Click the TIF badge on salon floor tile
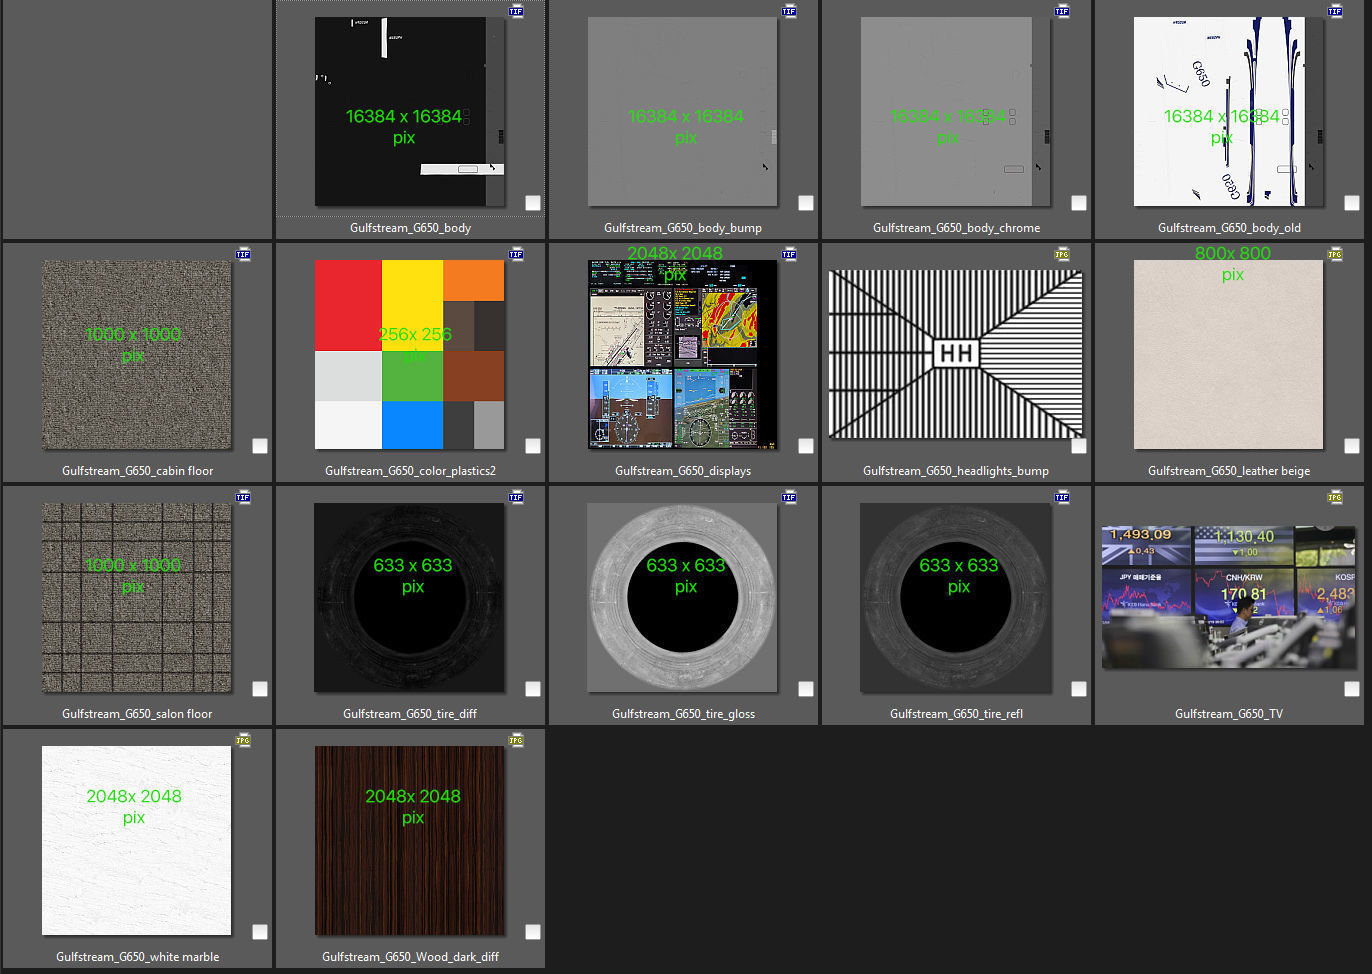This screenshot has height=974, width=1372. 243,497
